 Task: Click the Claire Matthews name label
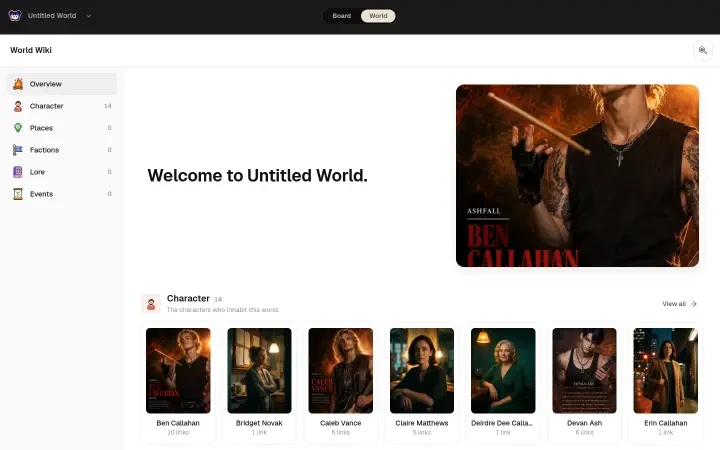(x=422, y=423)
